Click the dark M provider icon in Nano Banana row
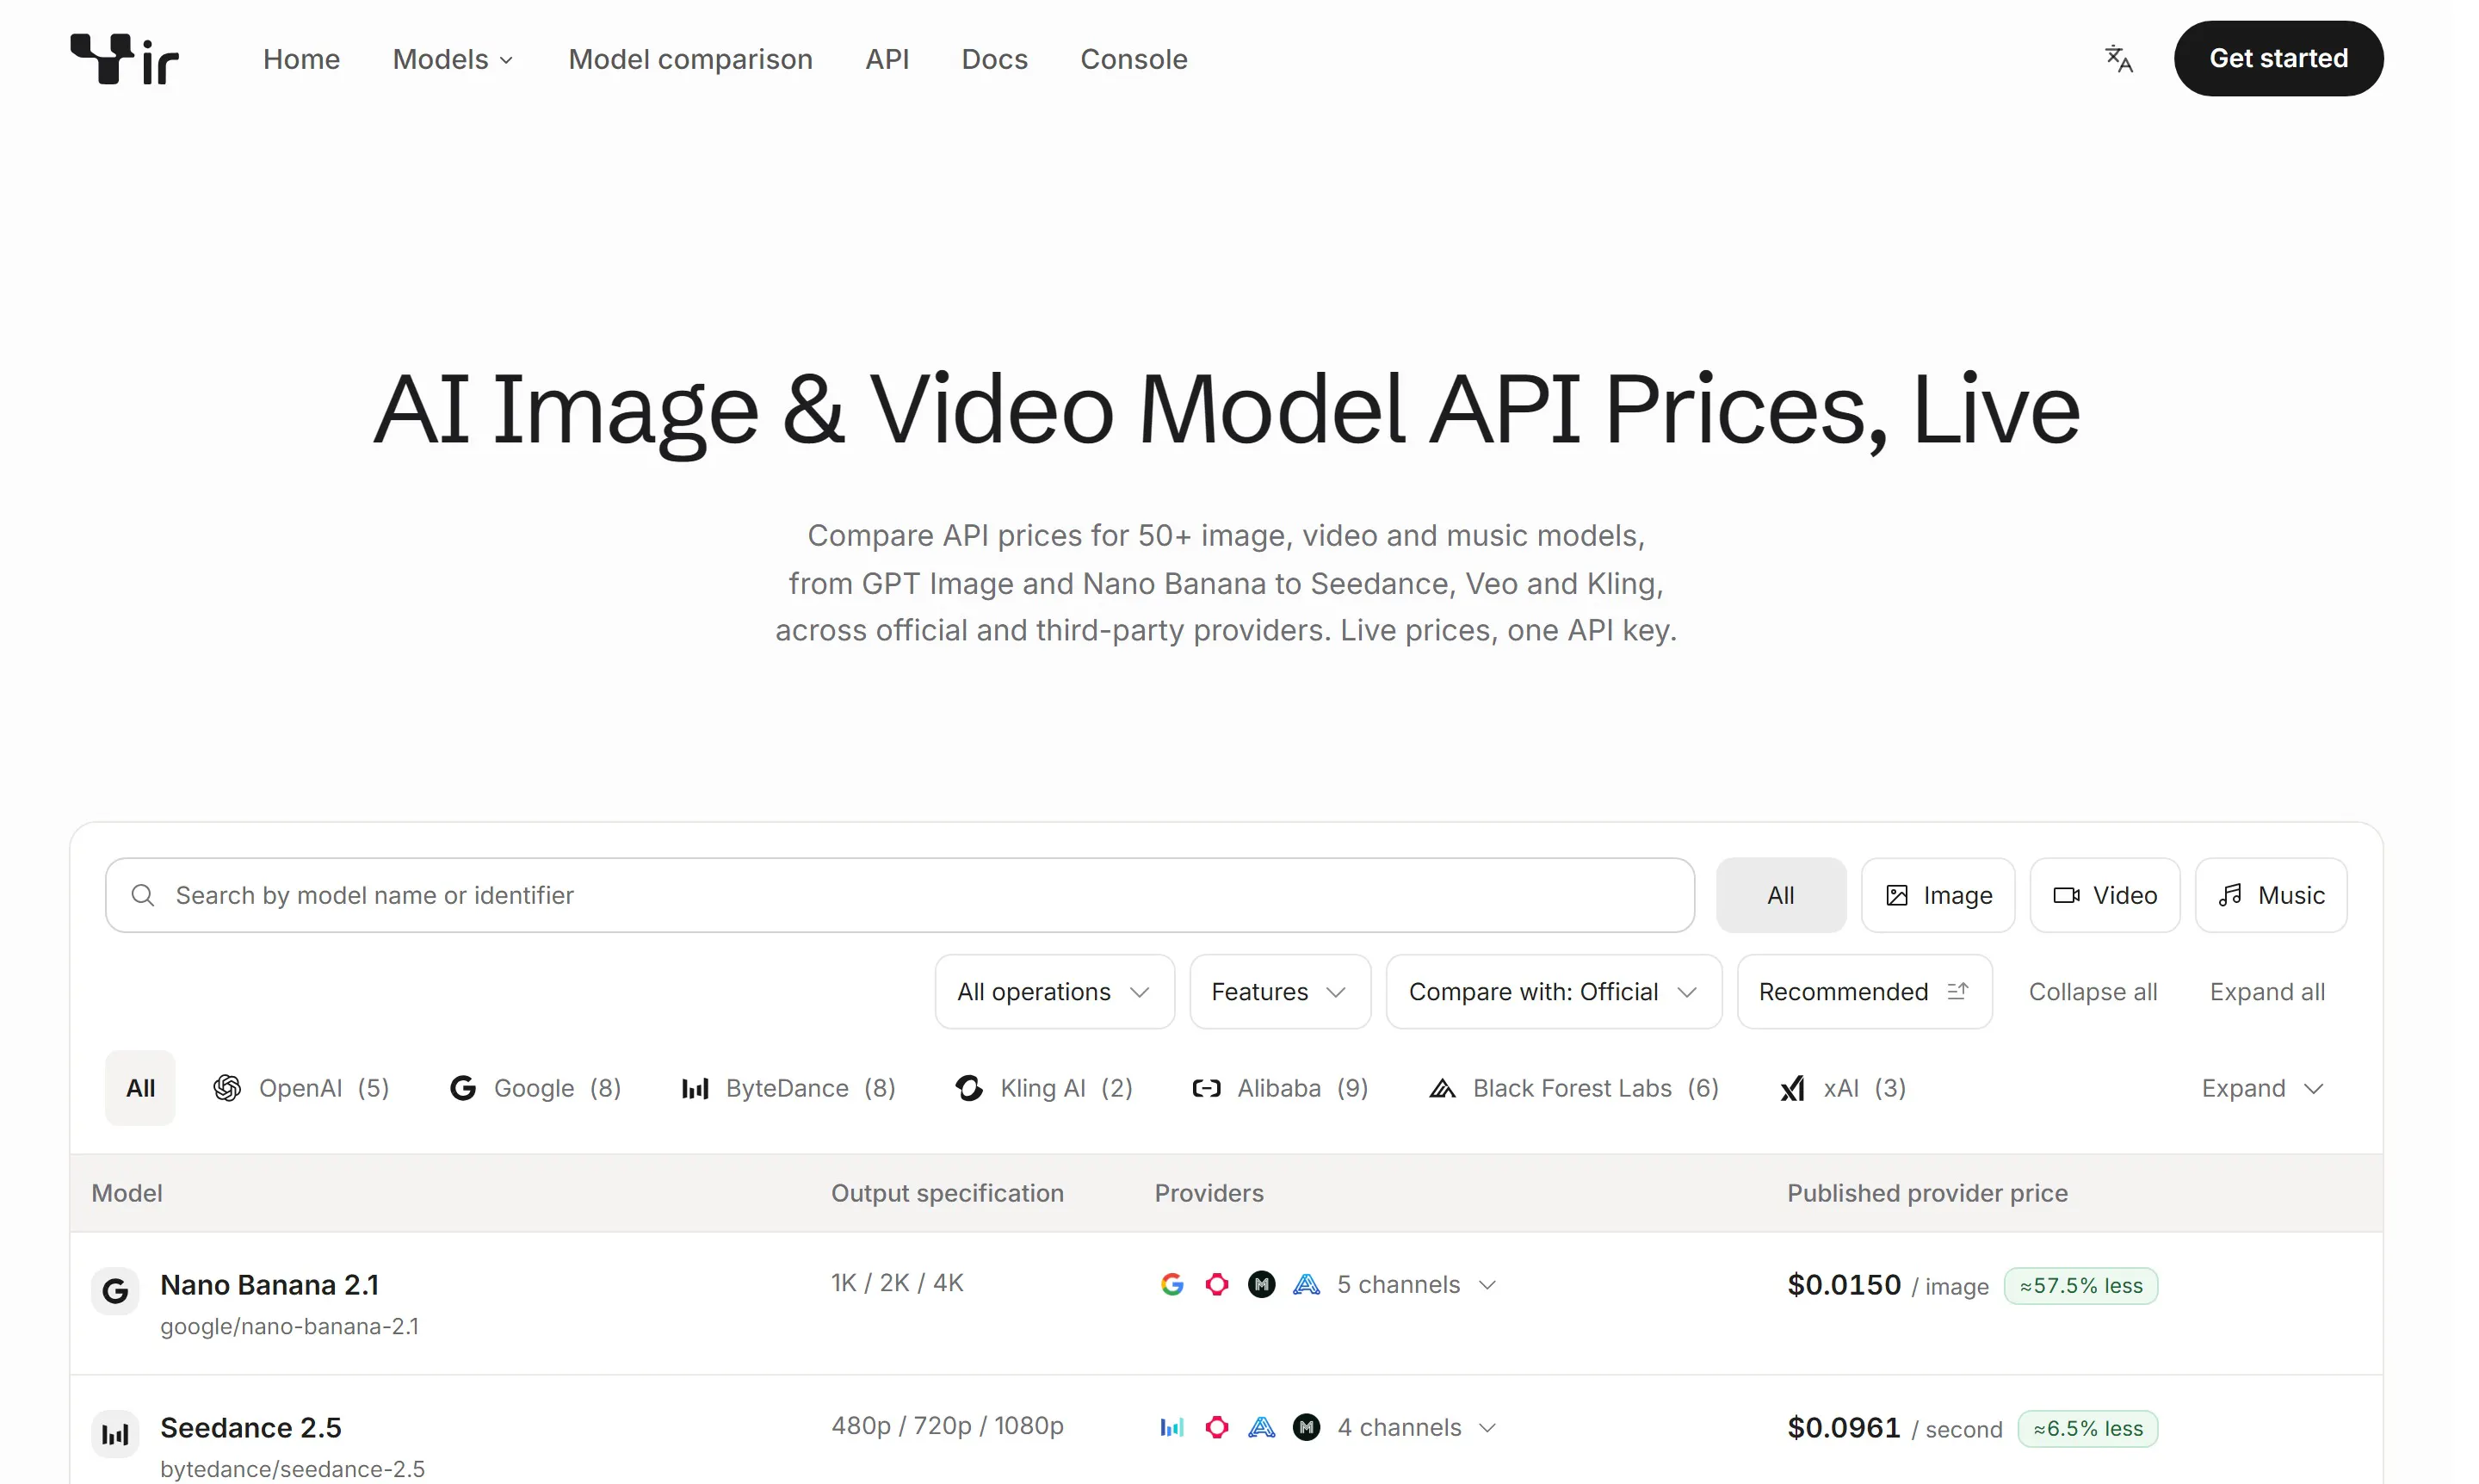The height and width of the screenshot is (1484, 2479). 1262,1284
